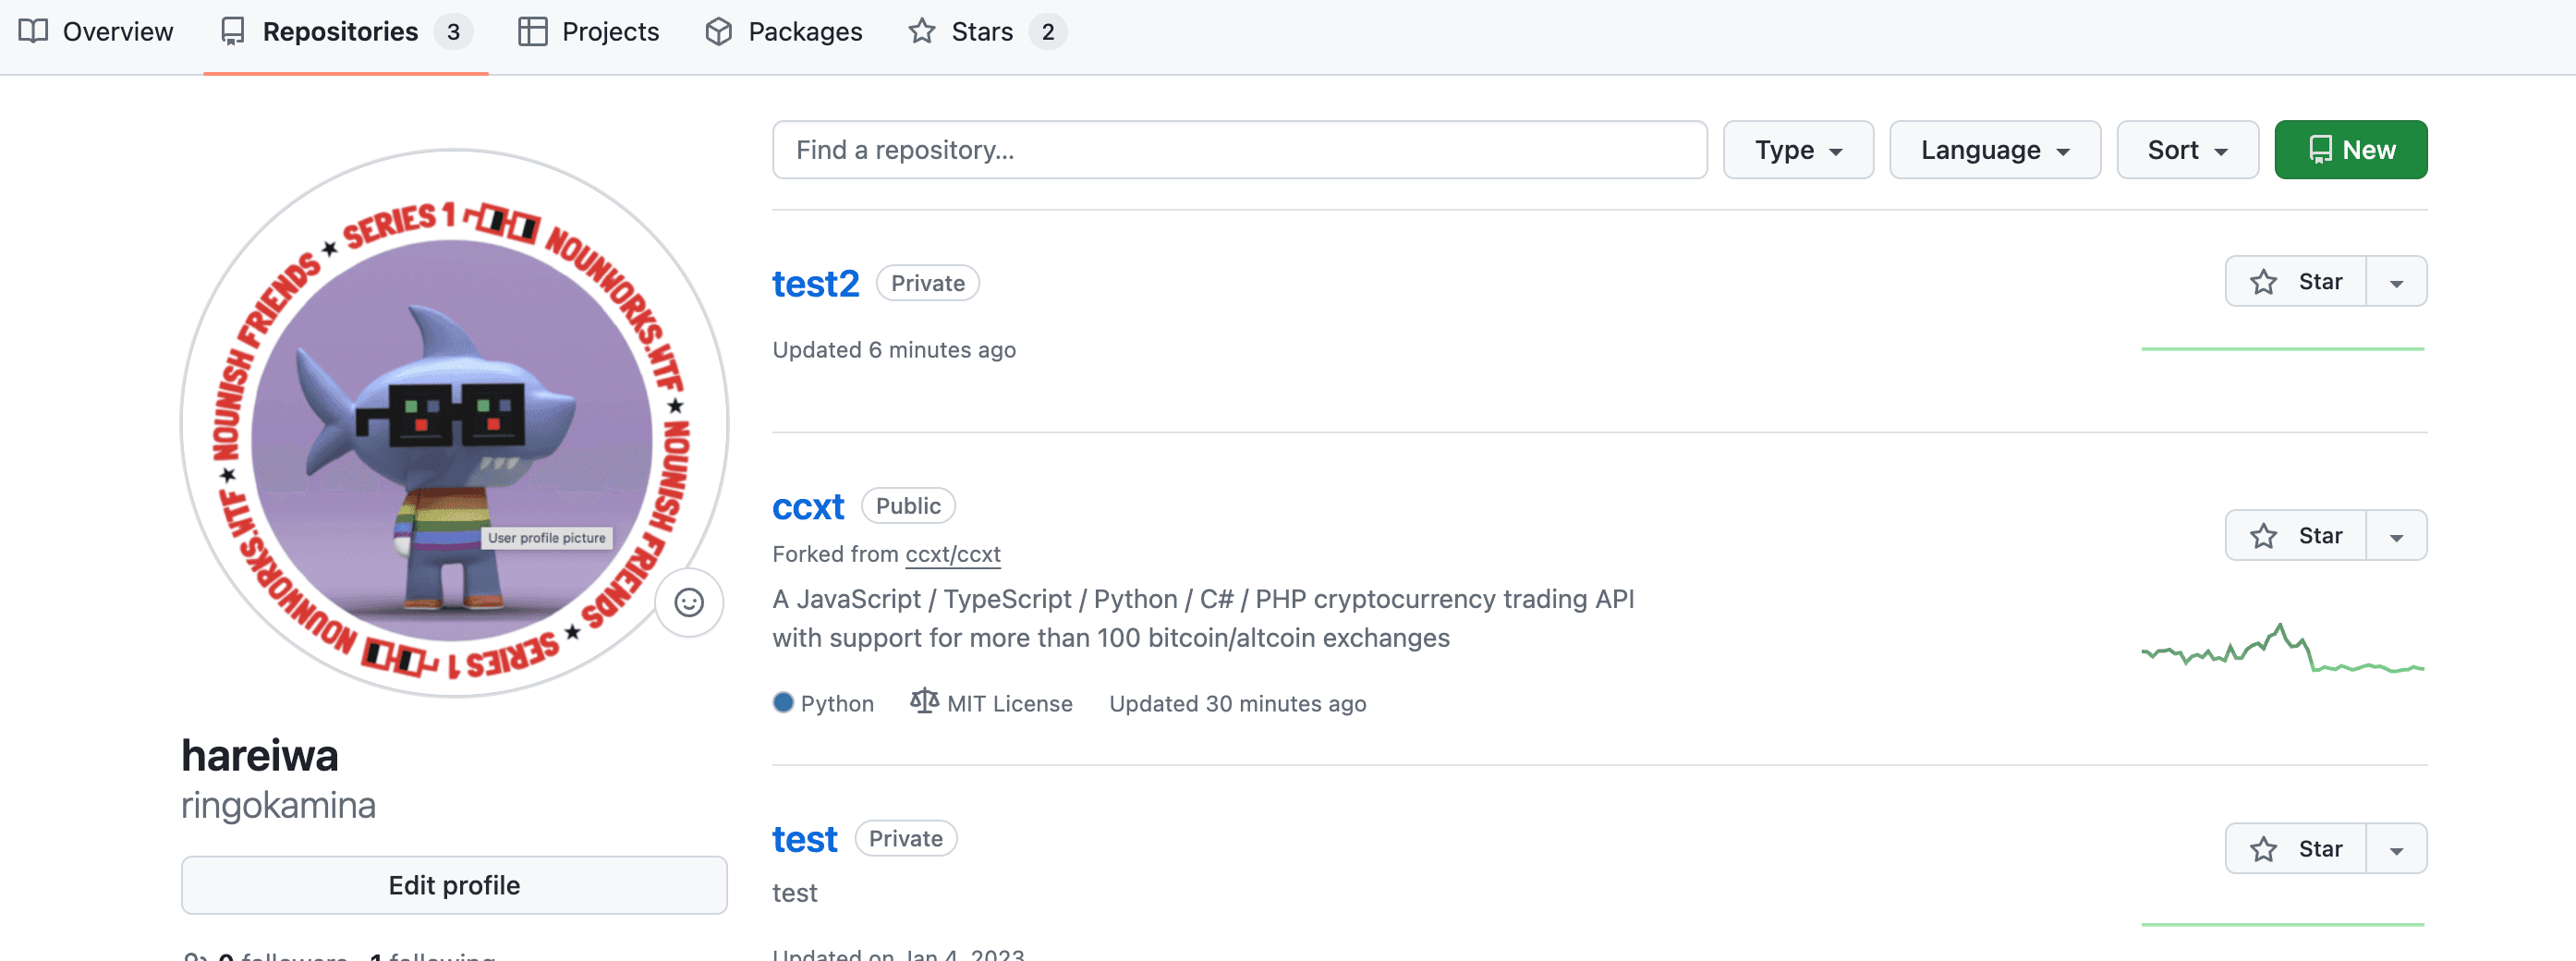Image resolution: width=2576 pixels, height=961 pixels.
Task: Open the Sort dropdown
Action: click(x=2187, y=150)
